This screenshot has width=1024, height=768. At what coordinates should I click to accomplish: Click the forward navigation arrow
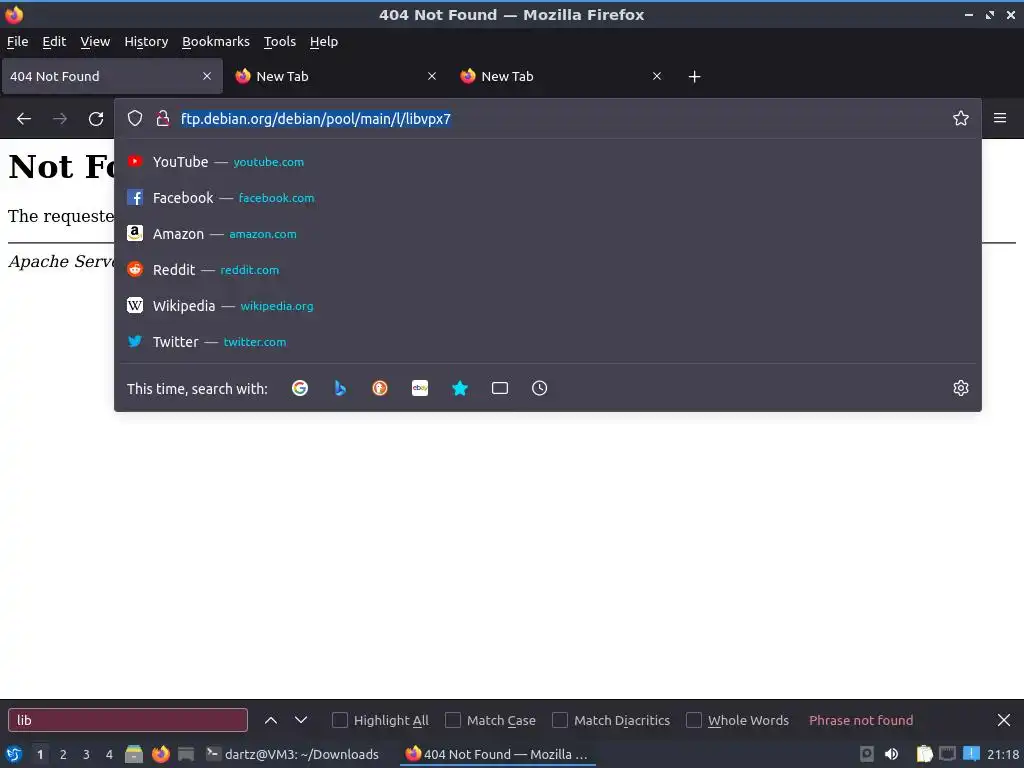point(60,118)
